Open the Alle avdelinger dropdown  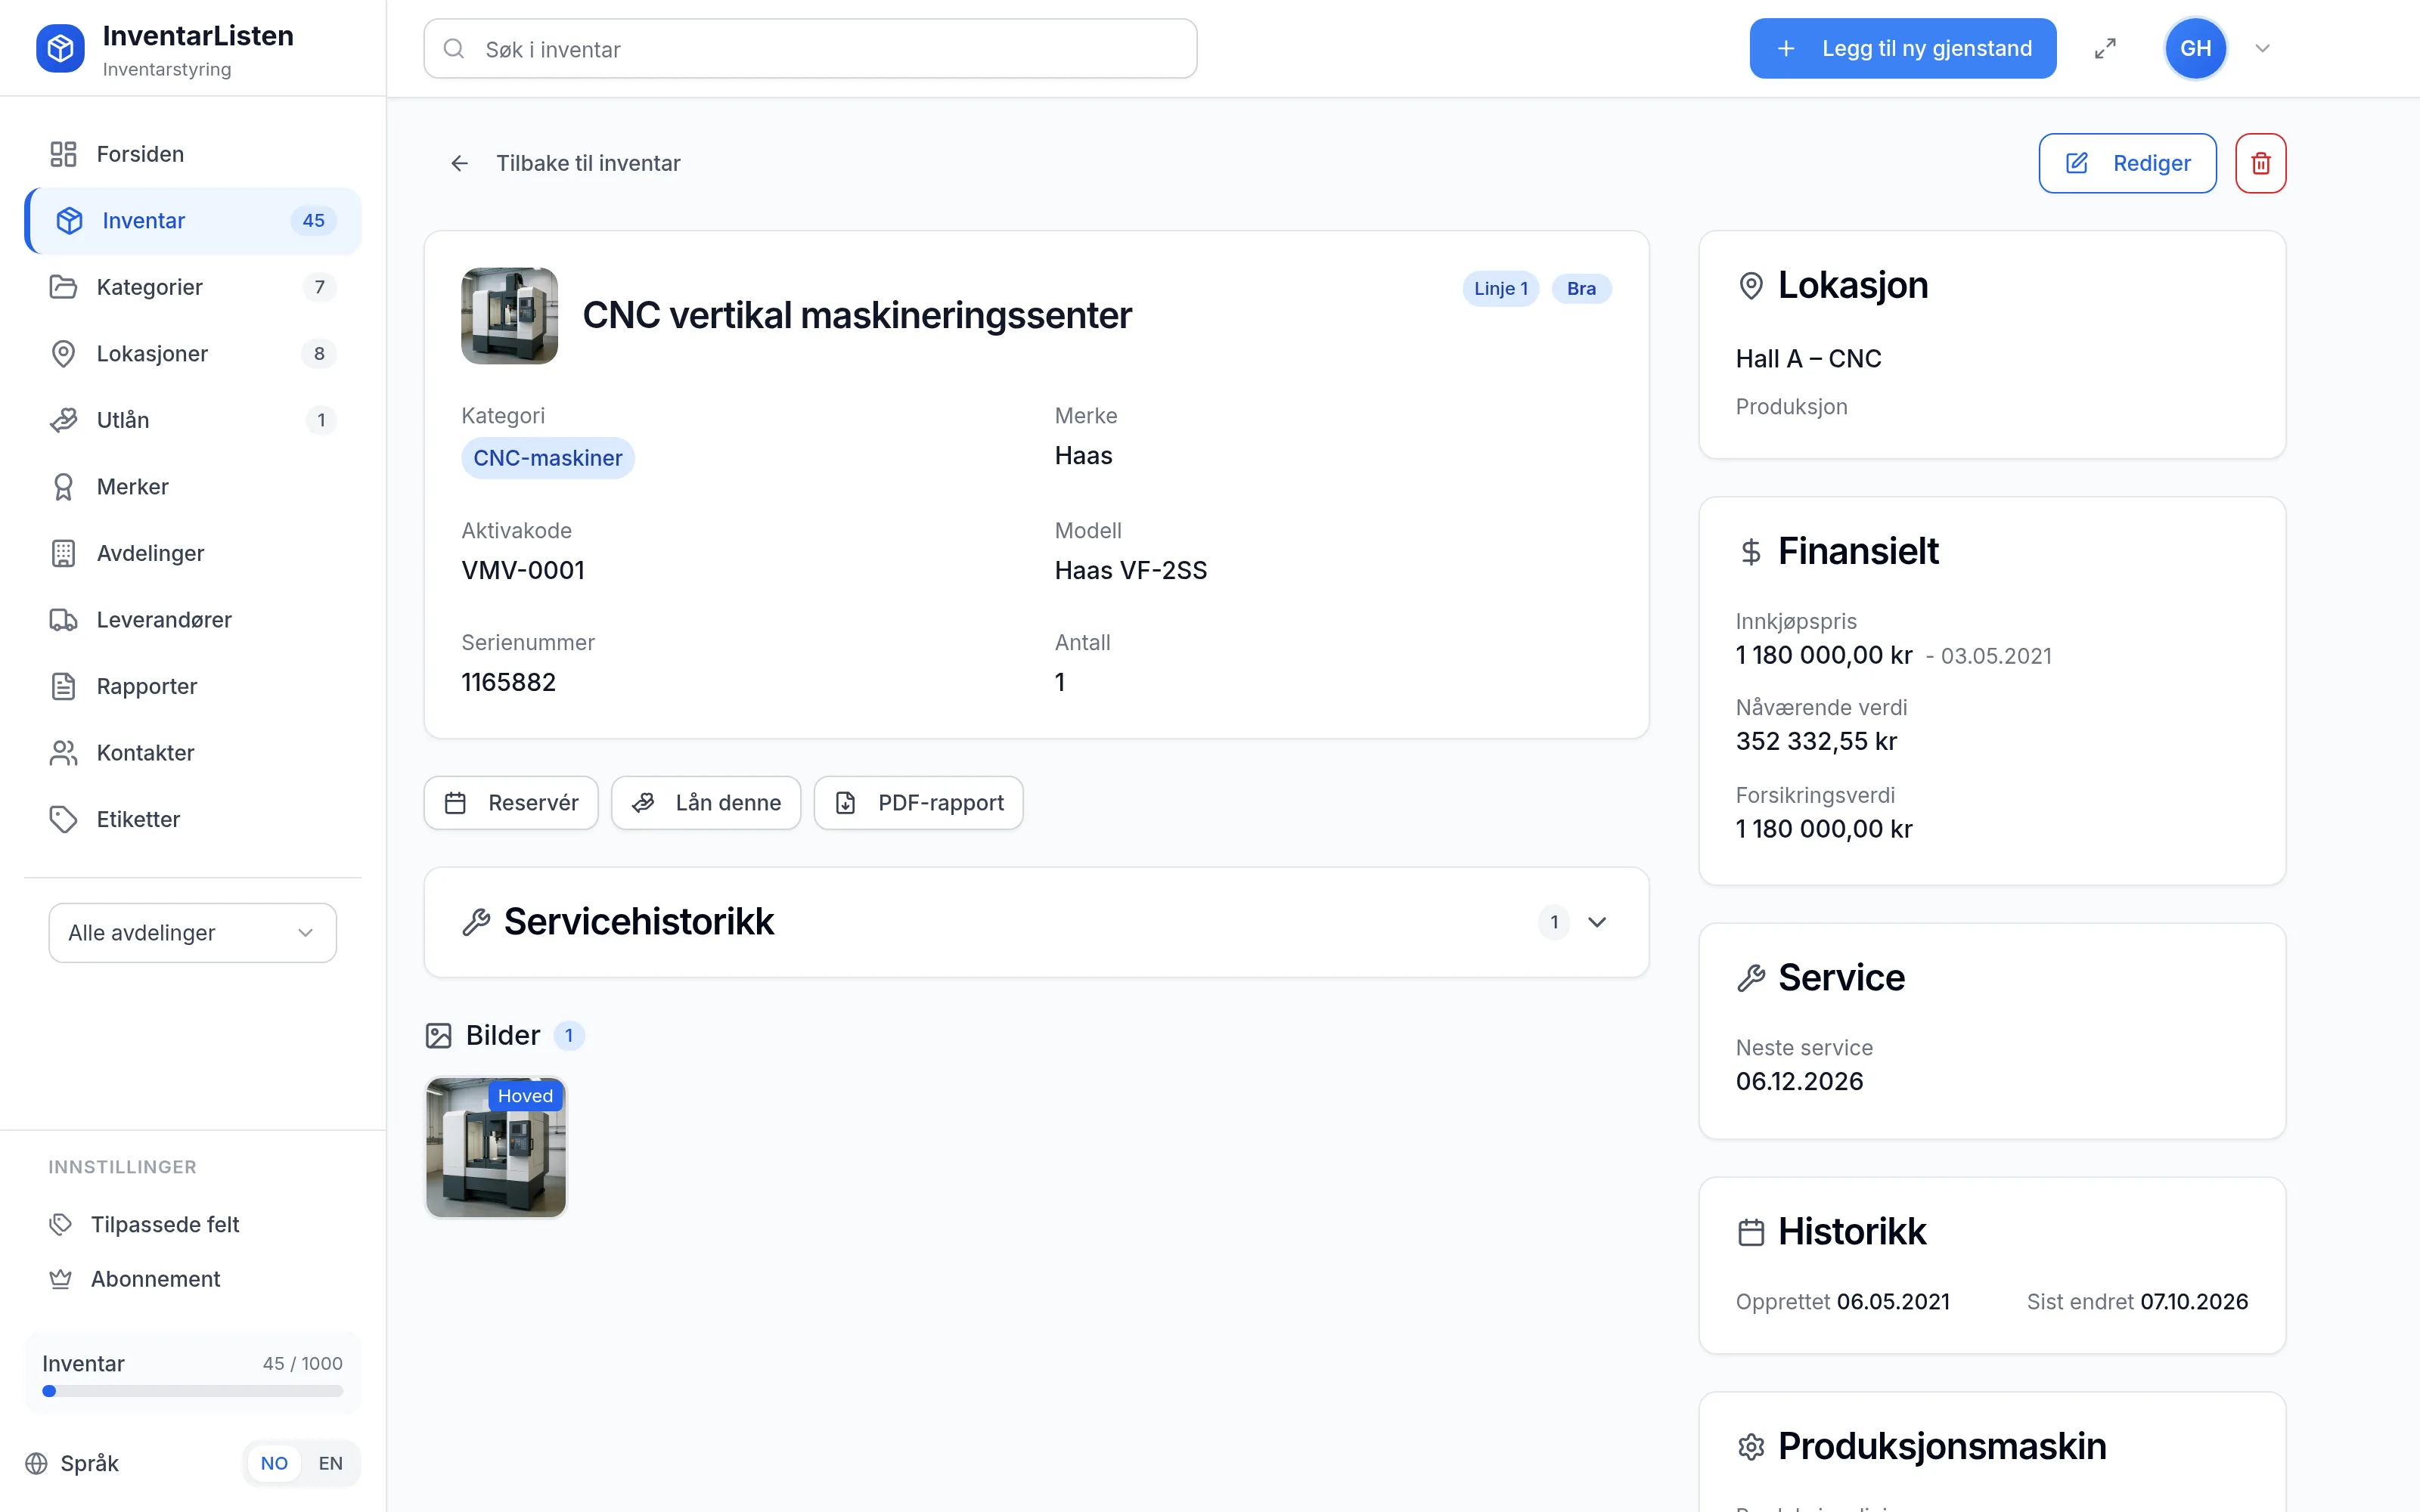pyautogui.click(x=192, y=933)
